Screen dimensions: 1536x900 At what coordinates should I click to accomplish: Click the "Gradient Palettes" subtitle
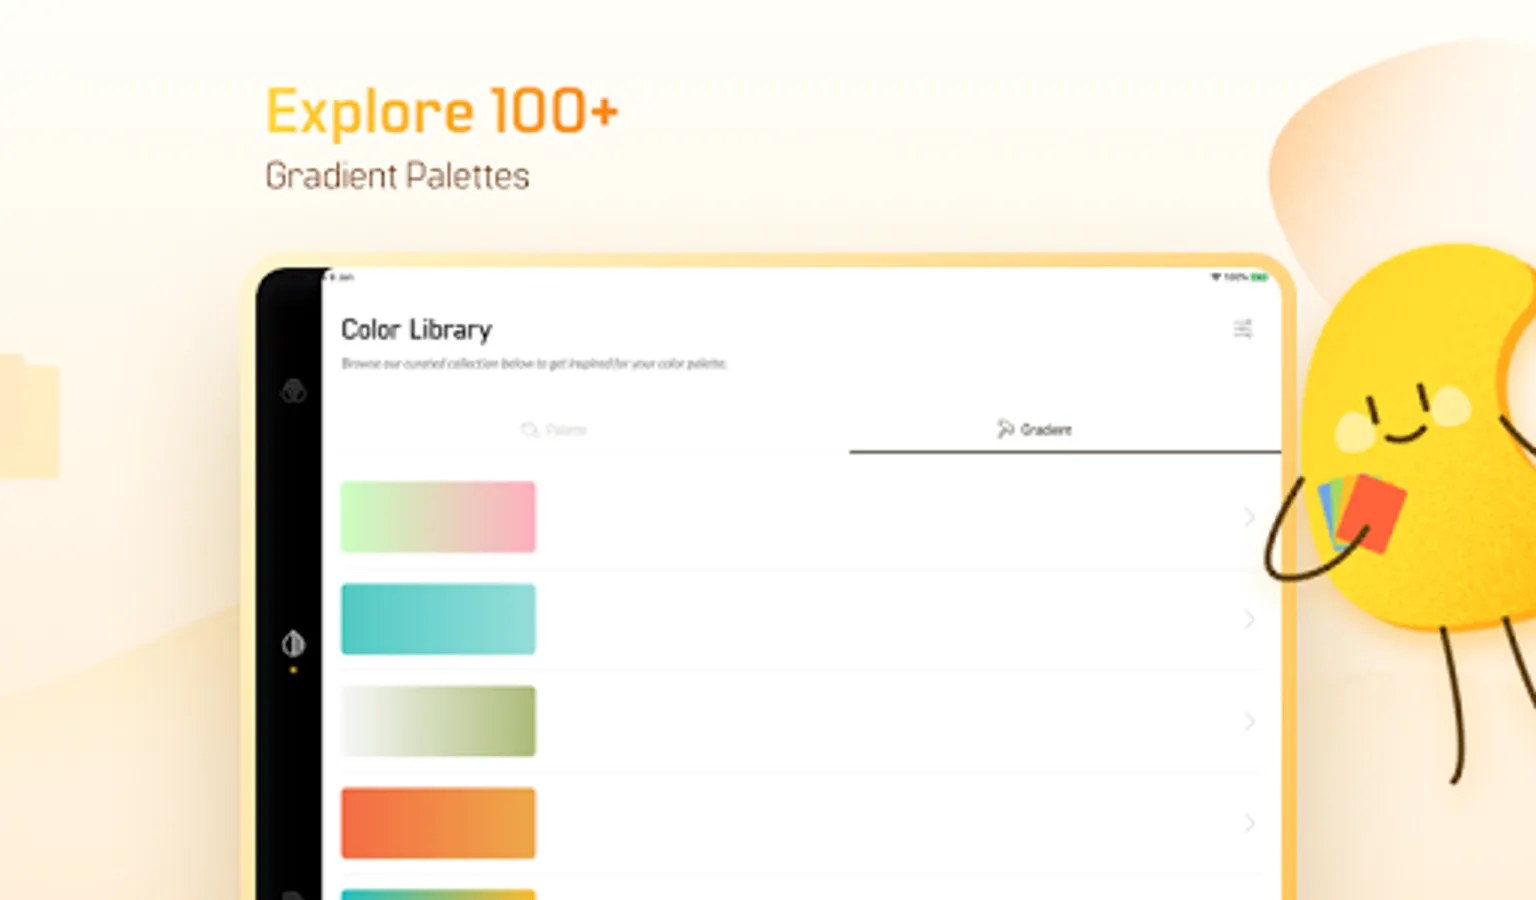[397, 176]
